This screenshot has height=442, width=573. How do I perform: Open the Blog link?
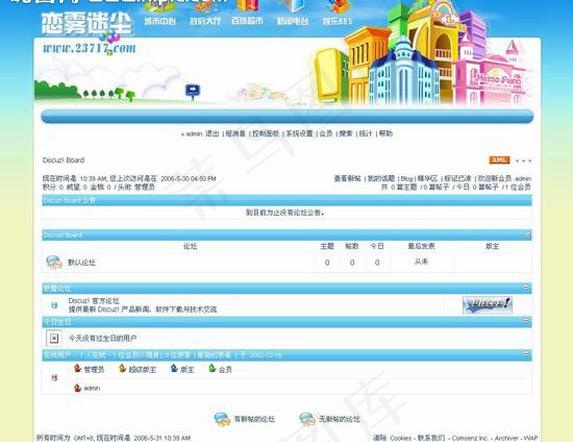point(407,179)
